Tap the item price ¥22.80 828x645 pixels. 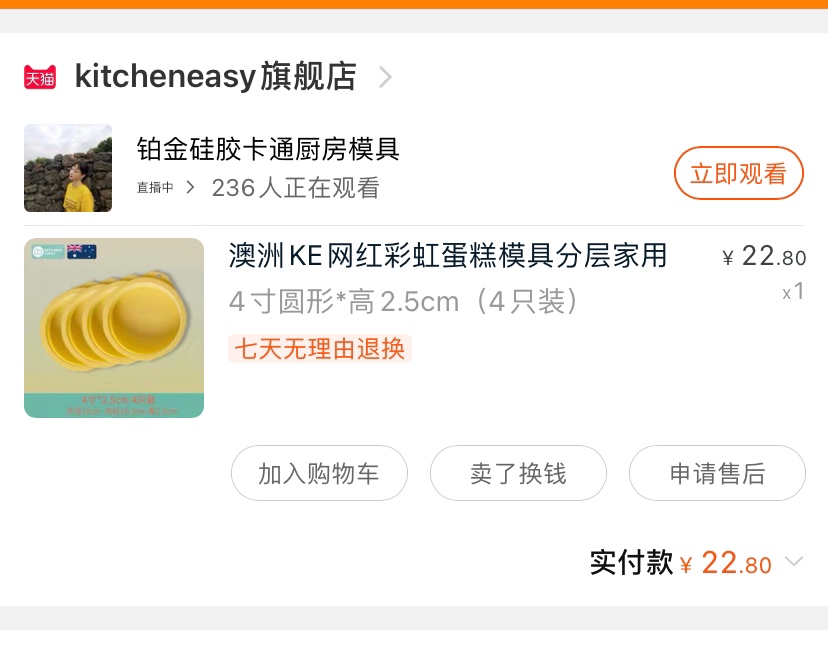click(x=764, y=257)
